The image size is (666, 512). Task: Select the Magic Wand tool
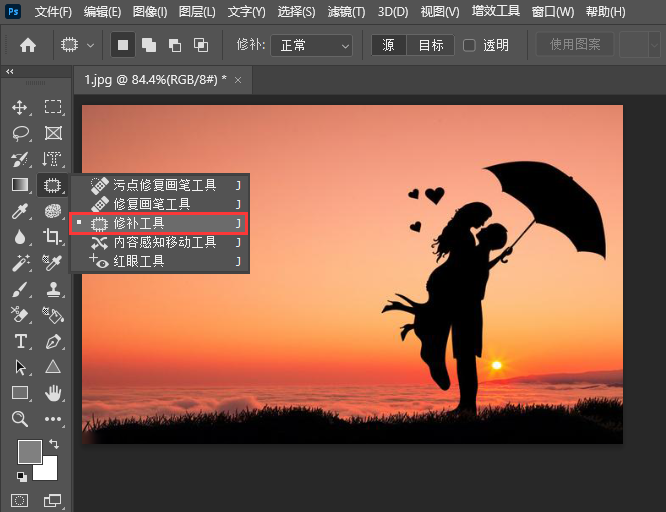(x=20, y=263)
